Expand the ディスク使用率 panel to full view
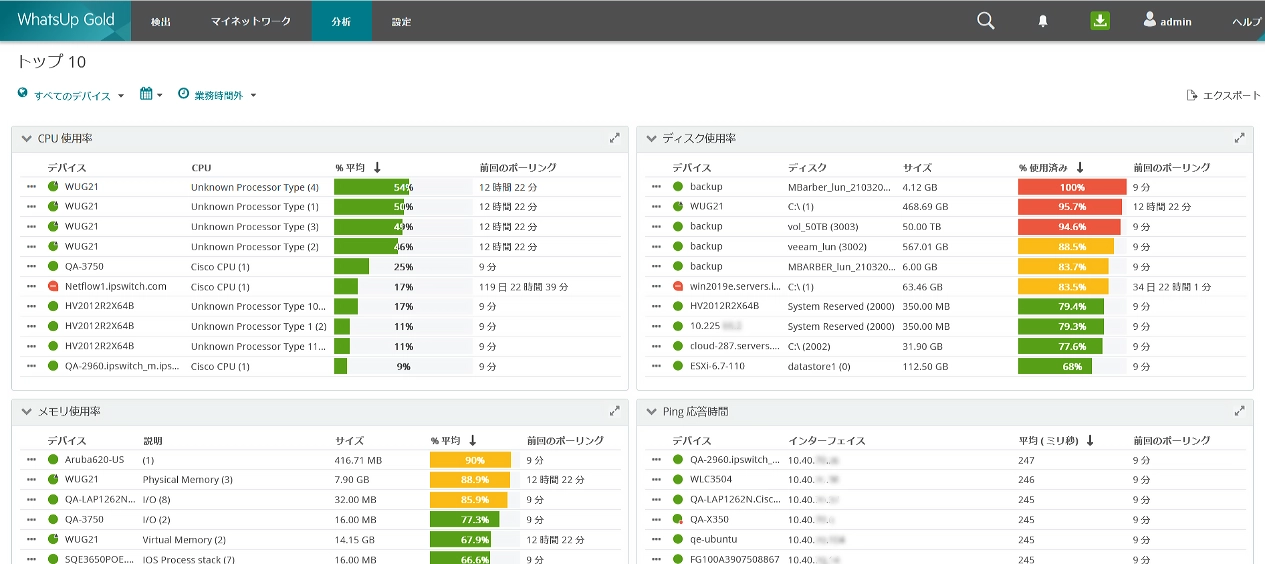 (x=1240, y=138)
